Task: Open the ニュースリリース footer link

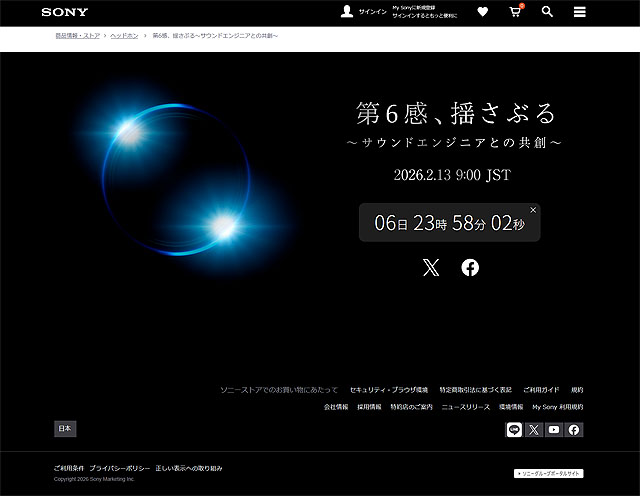Action: point(466,407)
